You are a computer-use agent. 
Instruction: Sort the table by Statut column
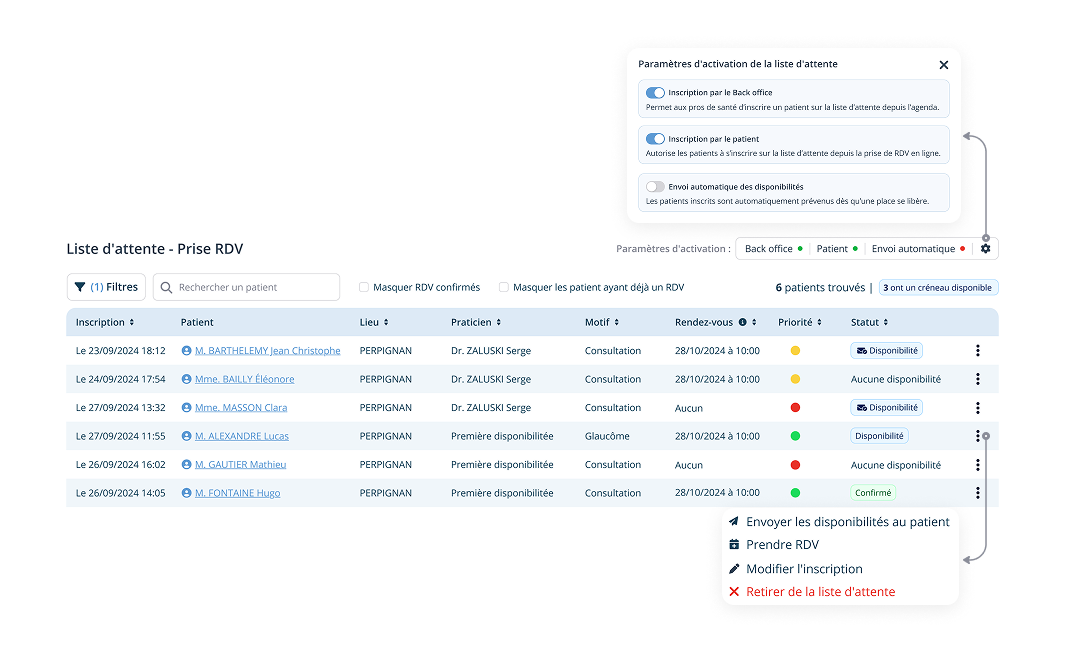click(886, 322)
